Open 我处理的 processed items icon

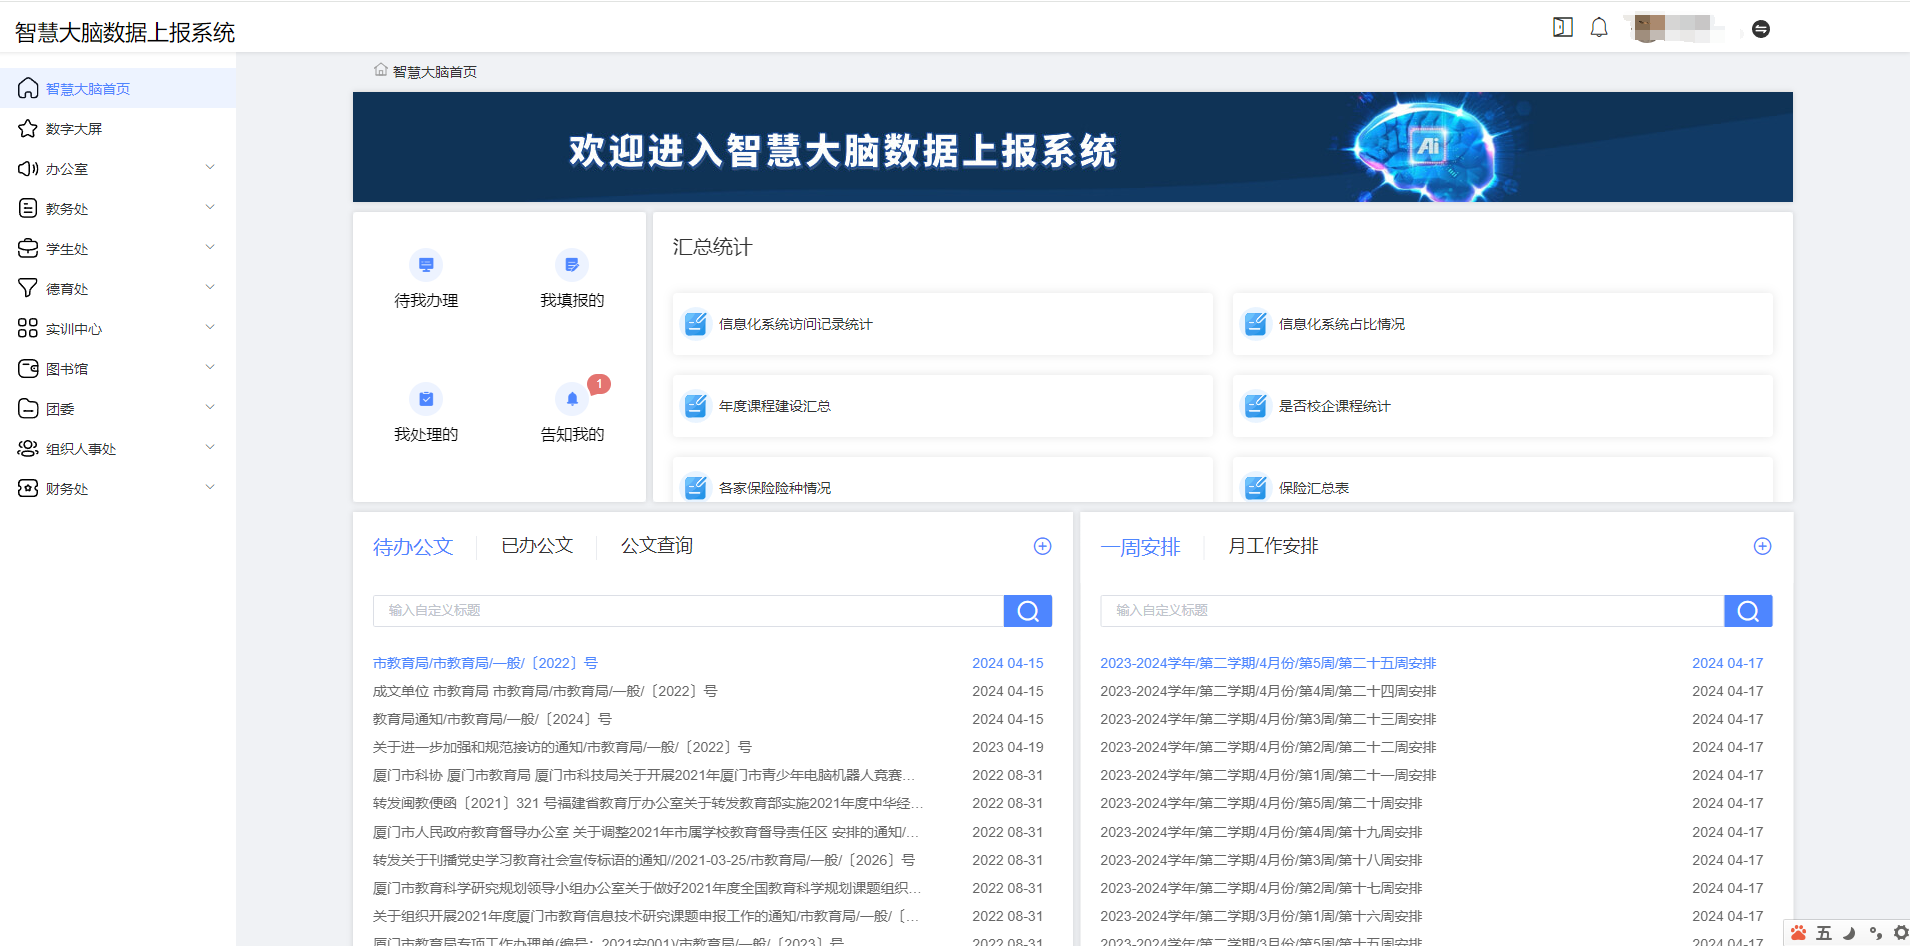coord(426,397)
